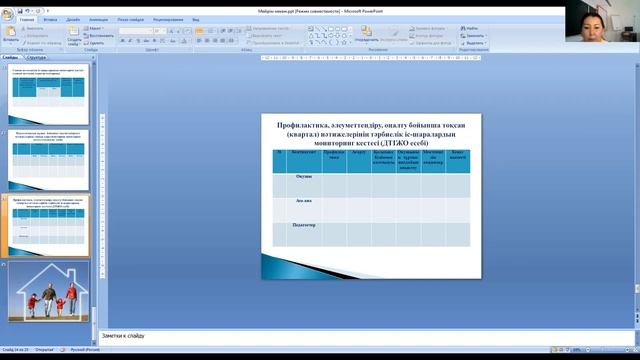This screenshot has width=640, height=360.
Task: Click Русский (Россия) language in status bar
Action: click(x=85, y=350)
